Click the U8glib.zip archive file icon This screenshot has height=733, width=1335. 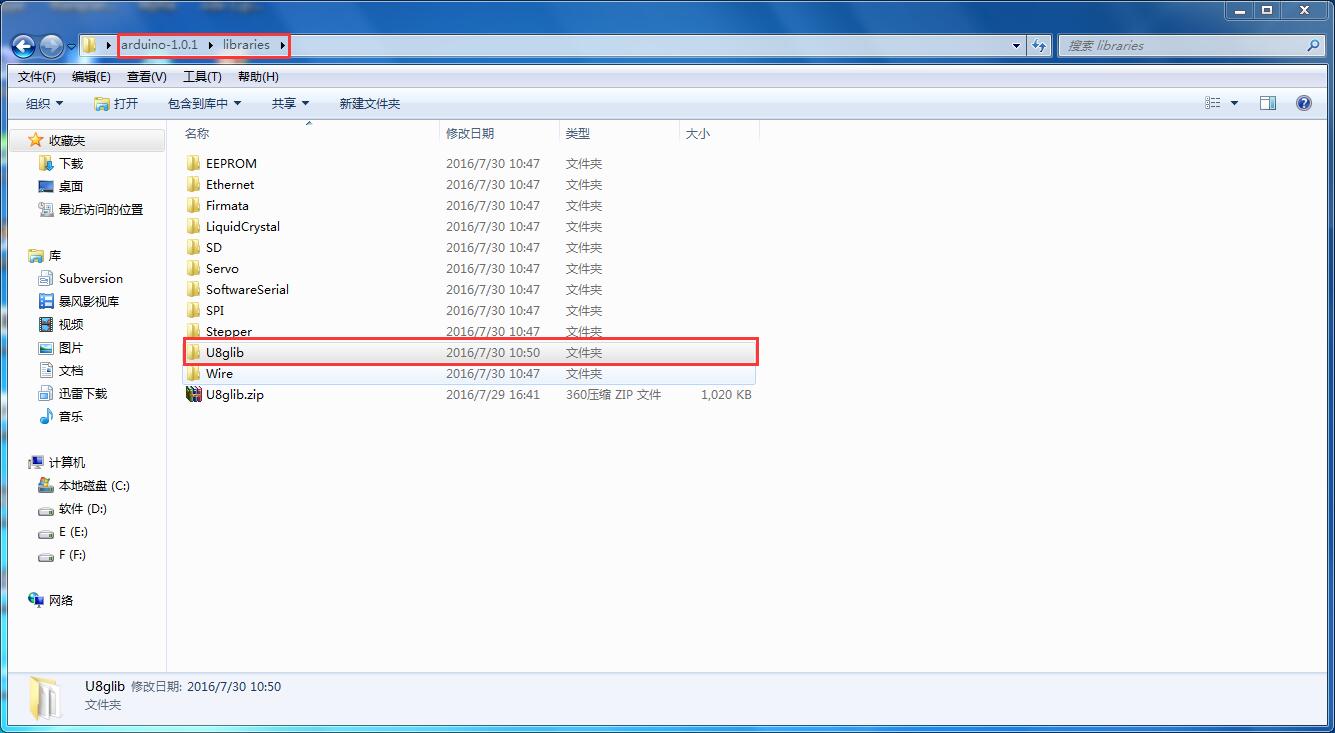[194, 394]
